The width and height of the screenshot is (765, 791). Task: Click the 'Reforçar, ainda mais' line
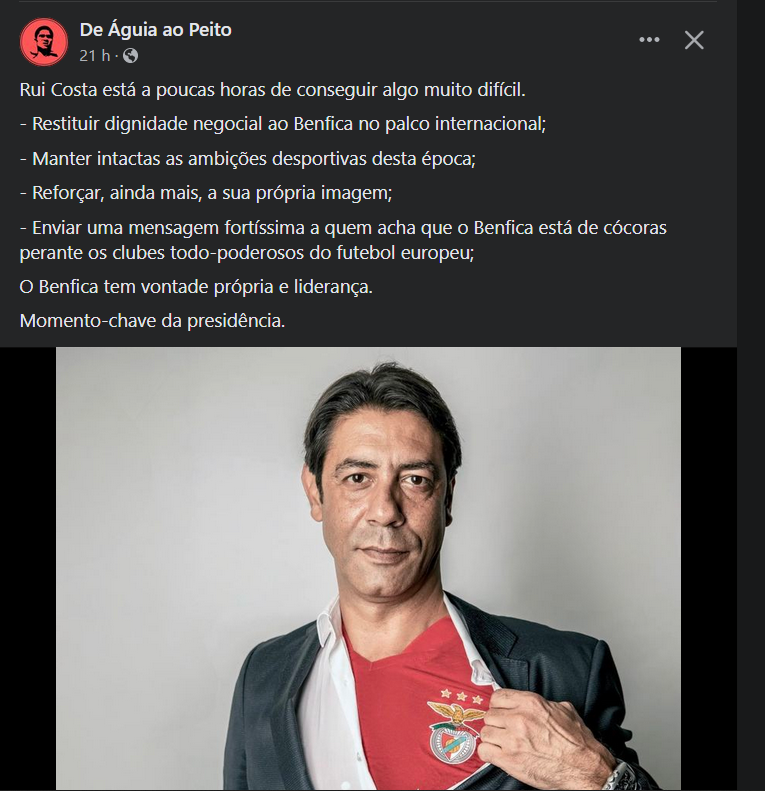pyautogui.click(x=206, y=193)
